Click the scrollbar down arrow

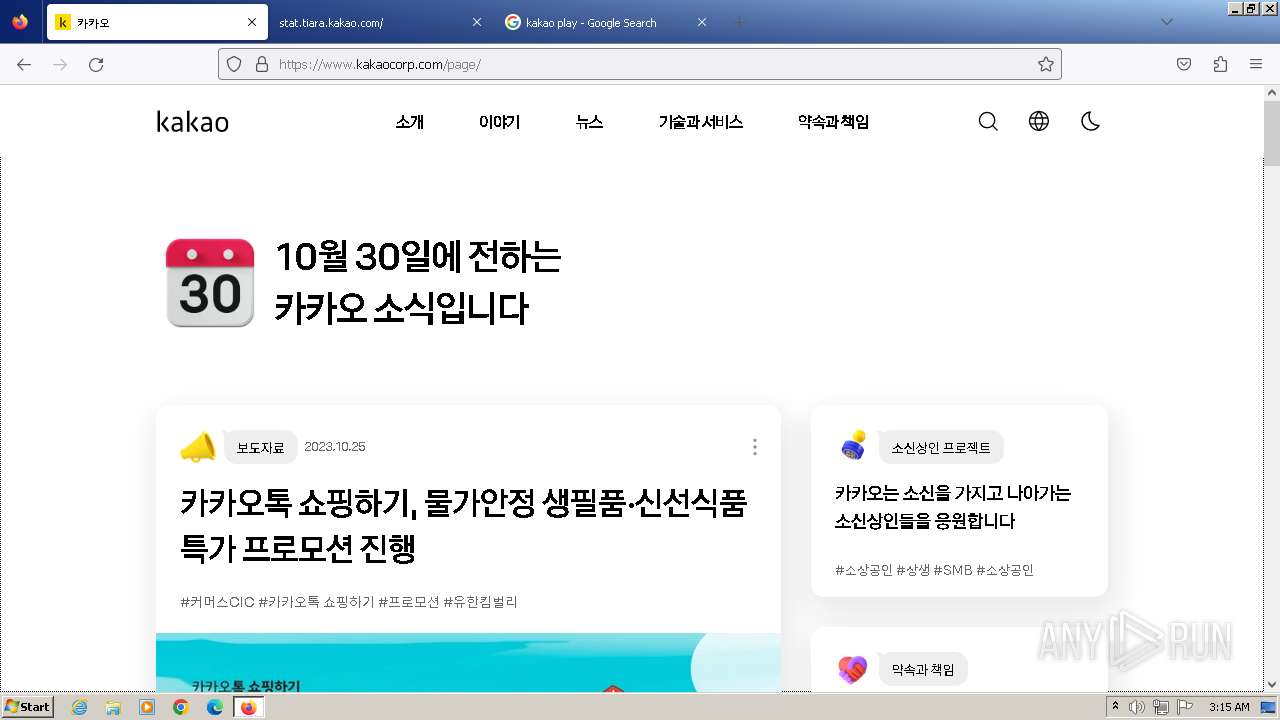1272,685
